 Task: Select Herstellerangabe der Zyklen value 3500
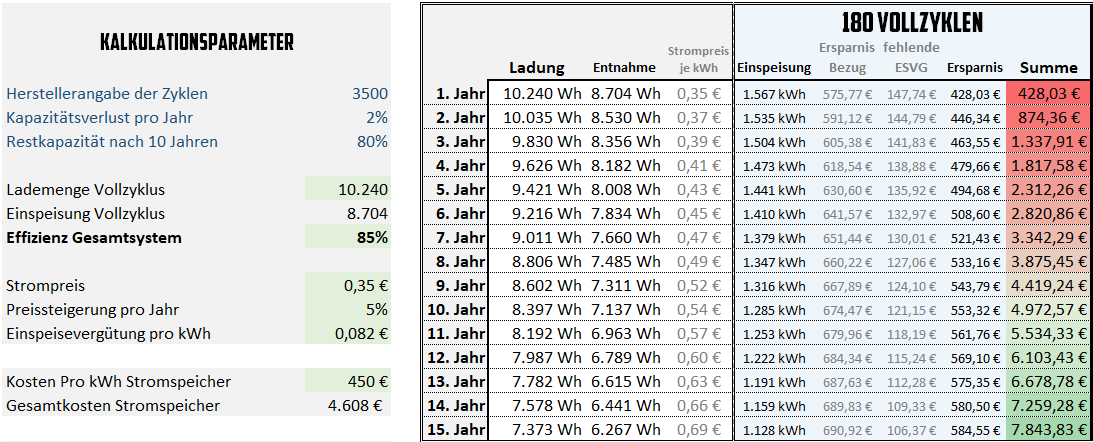pos(370,94)
